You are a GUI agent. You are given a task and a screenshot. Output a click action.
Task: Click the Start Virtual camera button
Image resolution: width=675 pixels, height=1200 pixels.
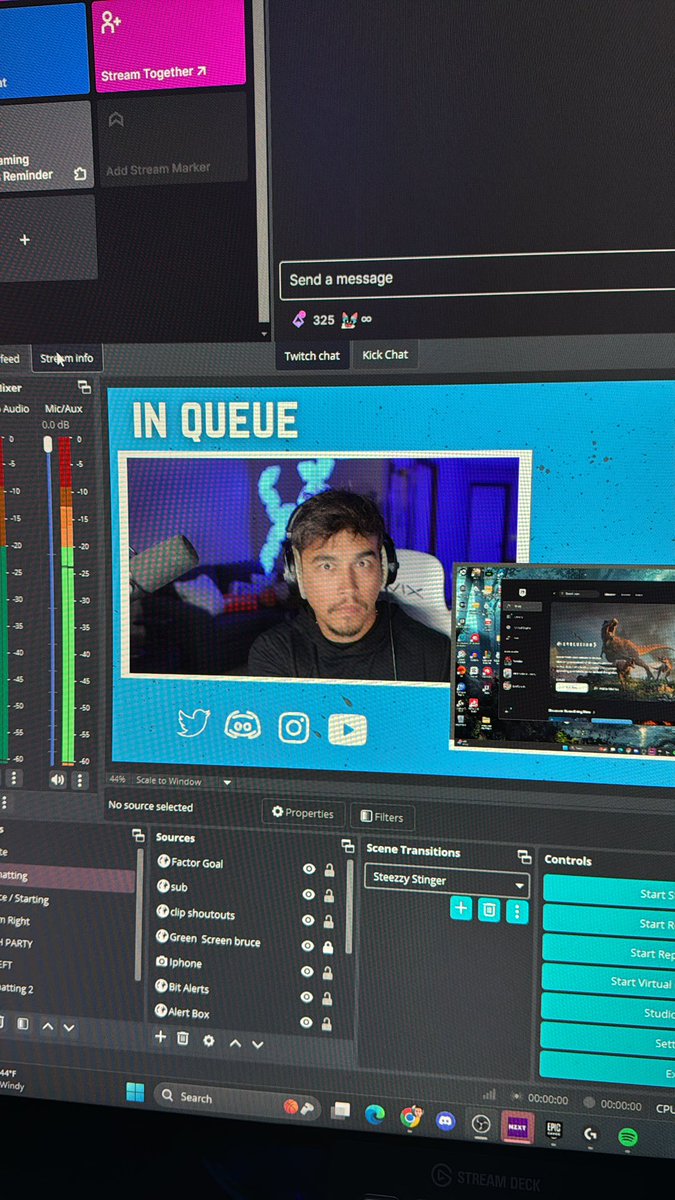coord(609,982)
